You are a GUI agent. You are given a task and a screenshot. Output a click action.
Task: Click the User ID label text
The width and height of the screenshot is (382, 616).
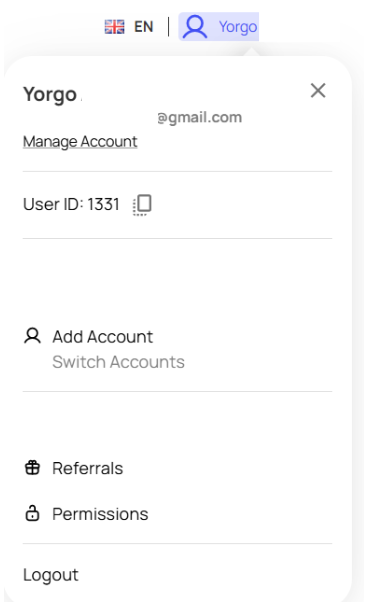53,204
